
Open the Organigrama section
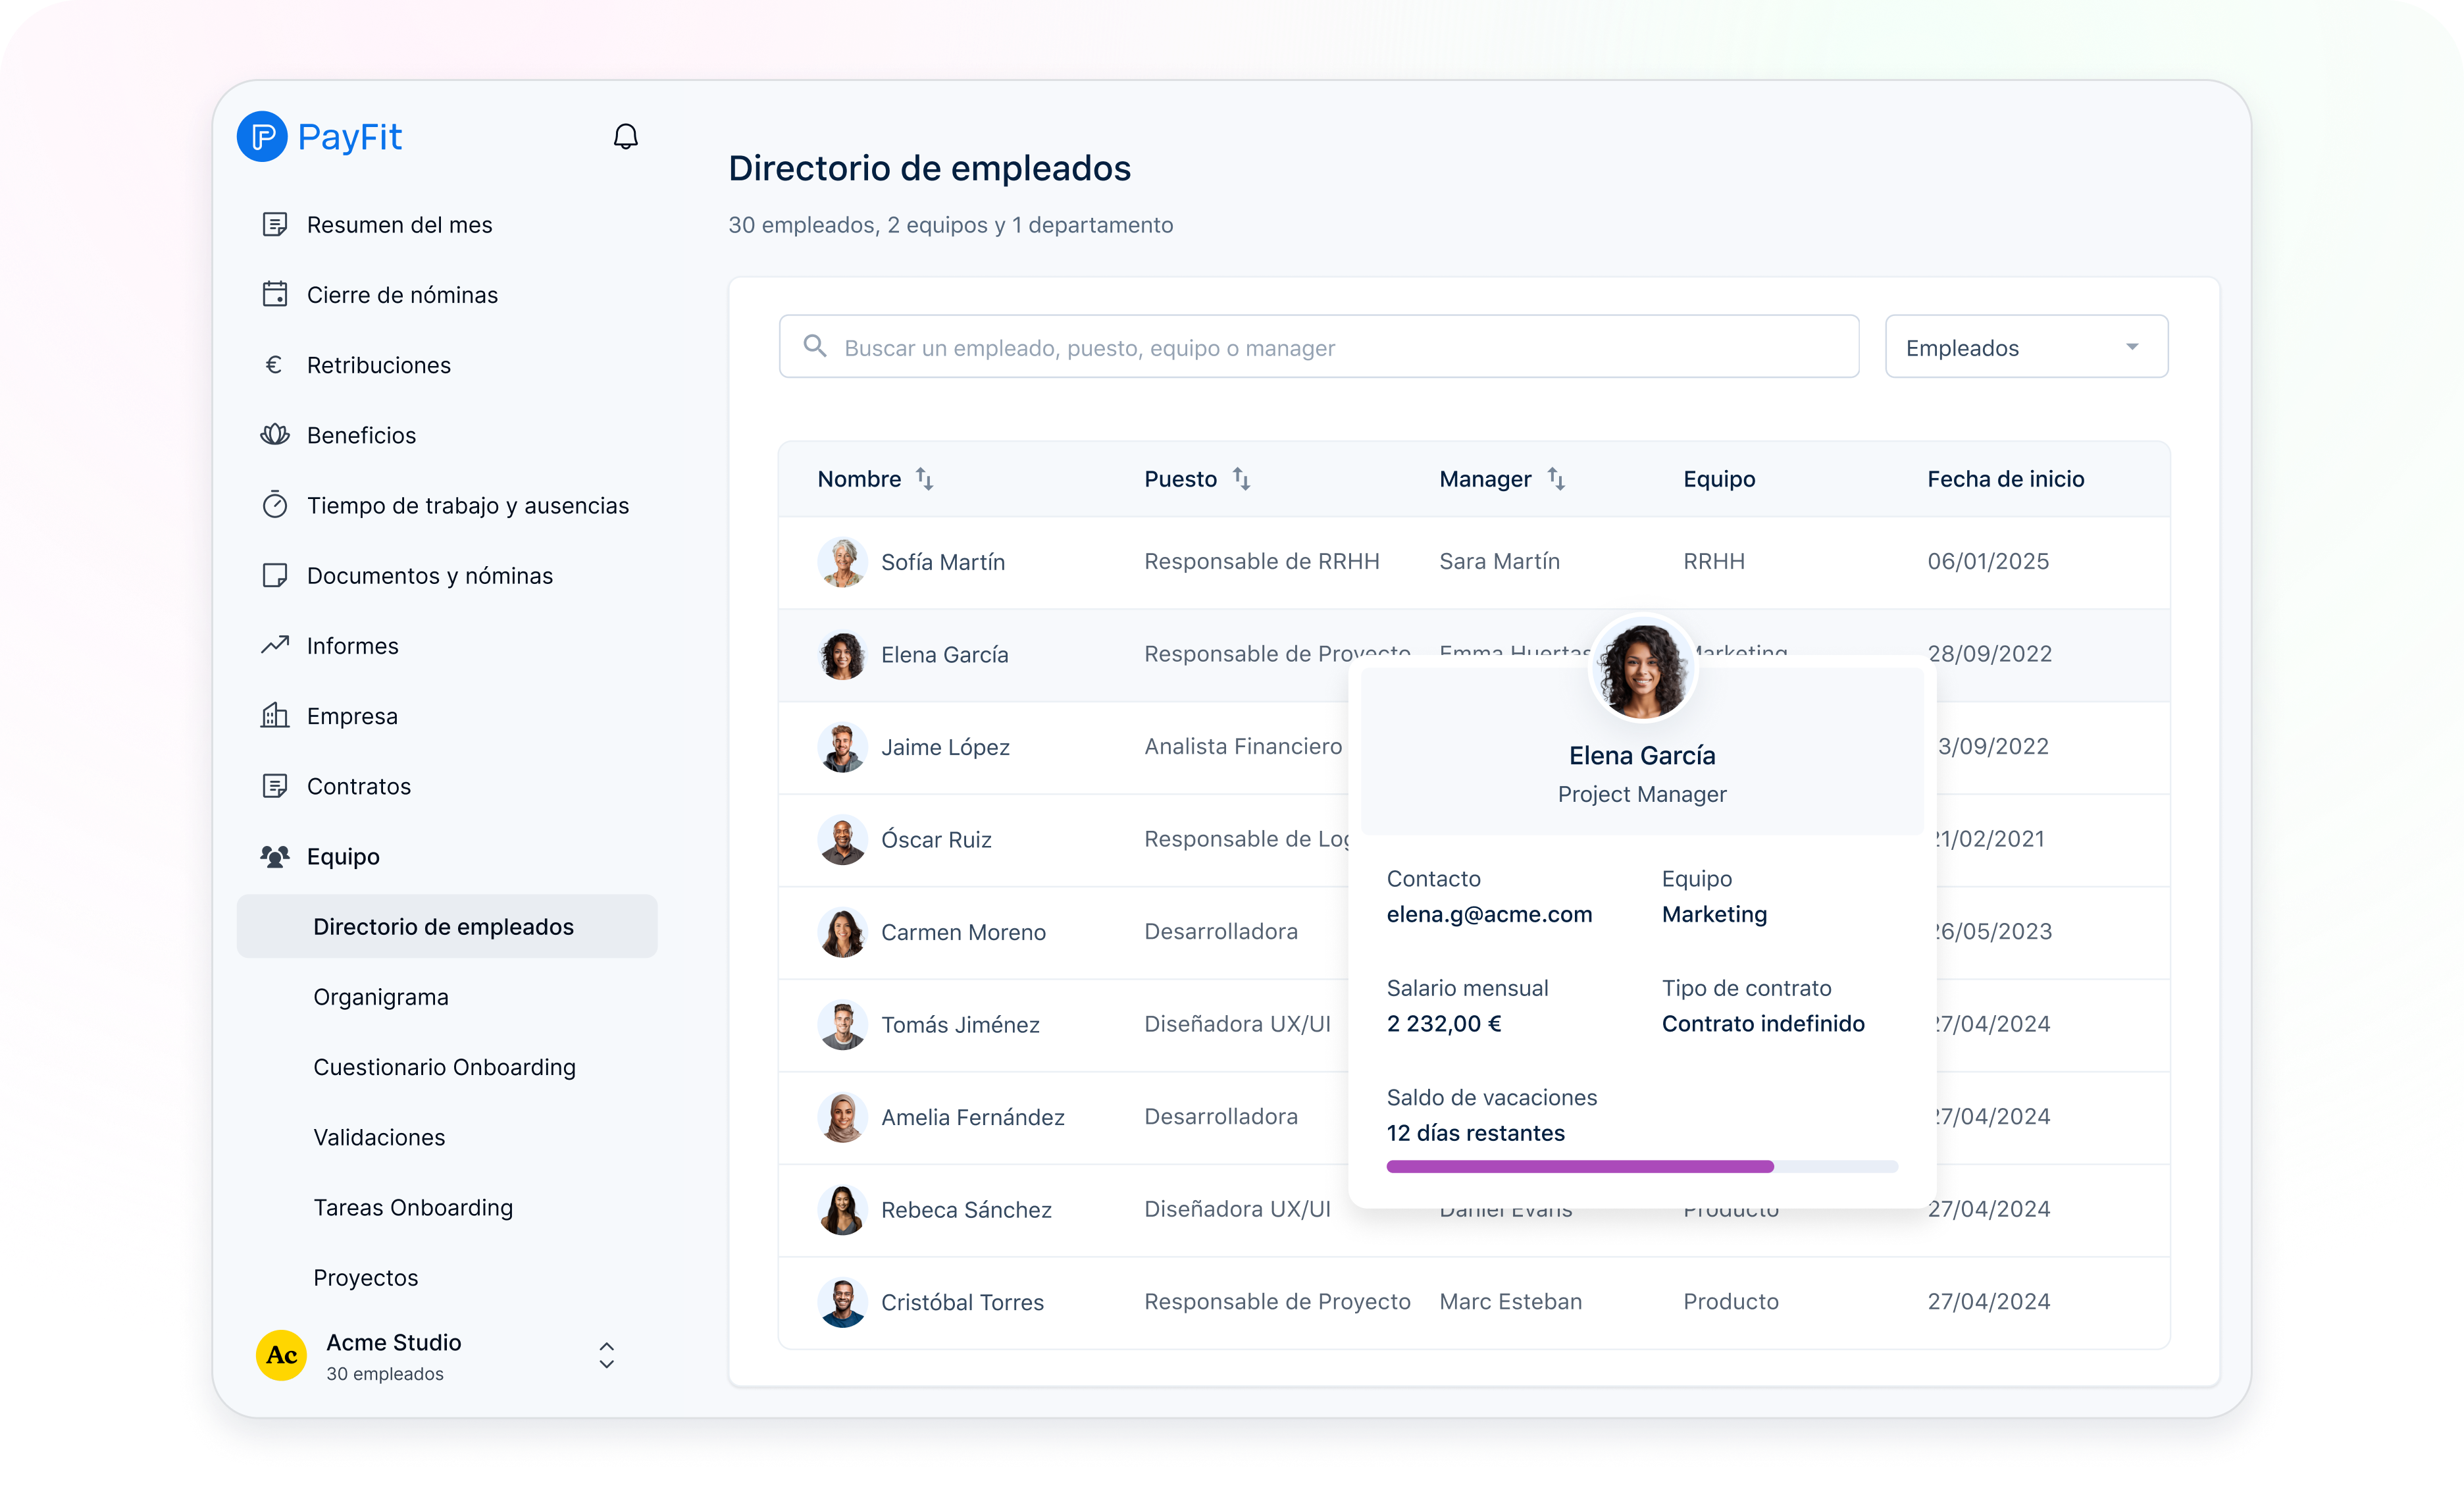tap(380, 996)
